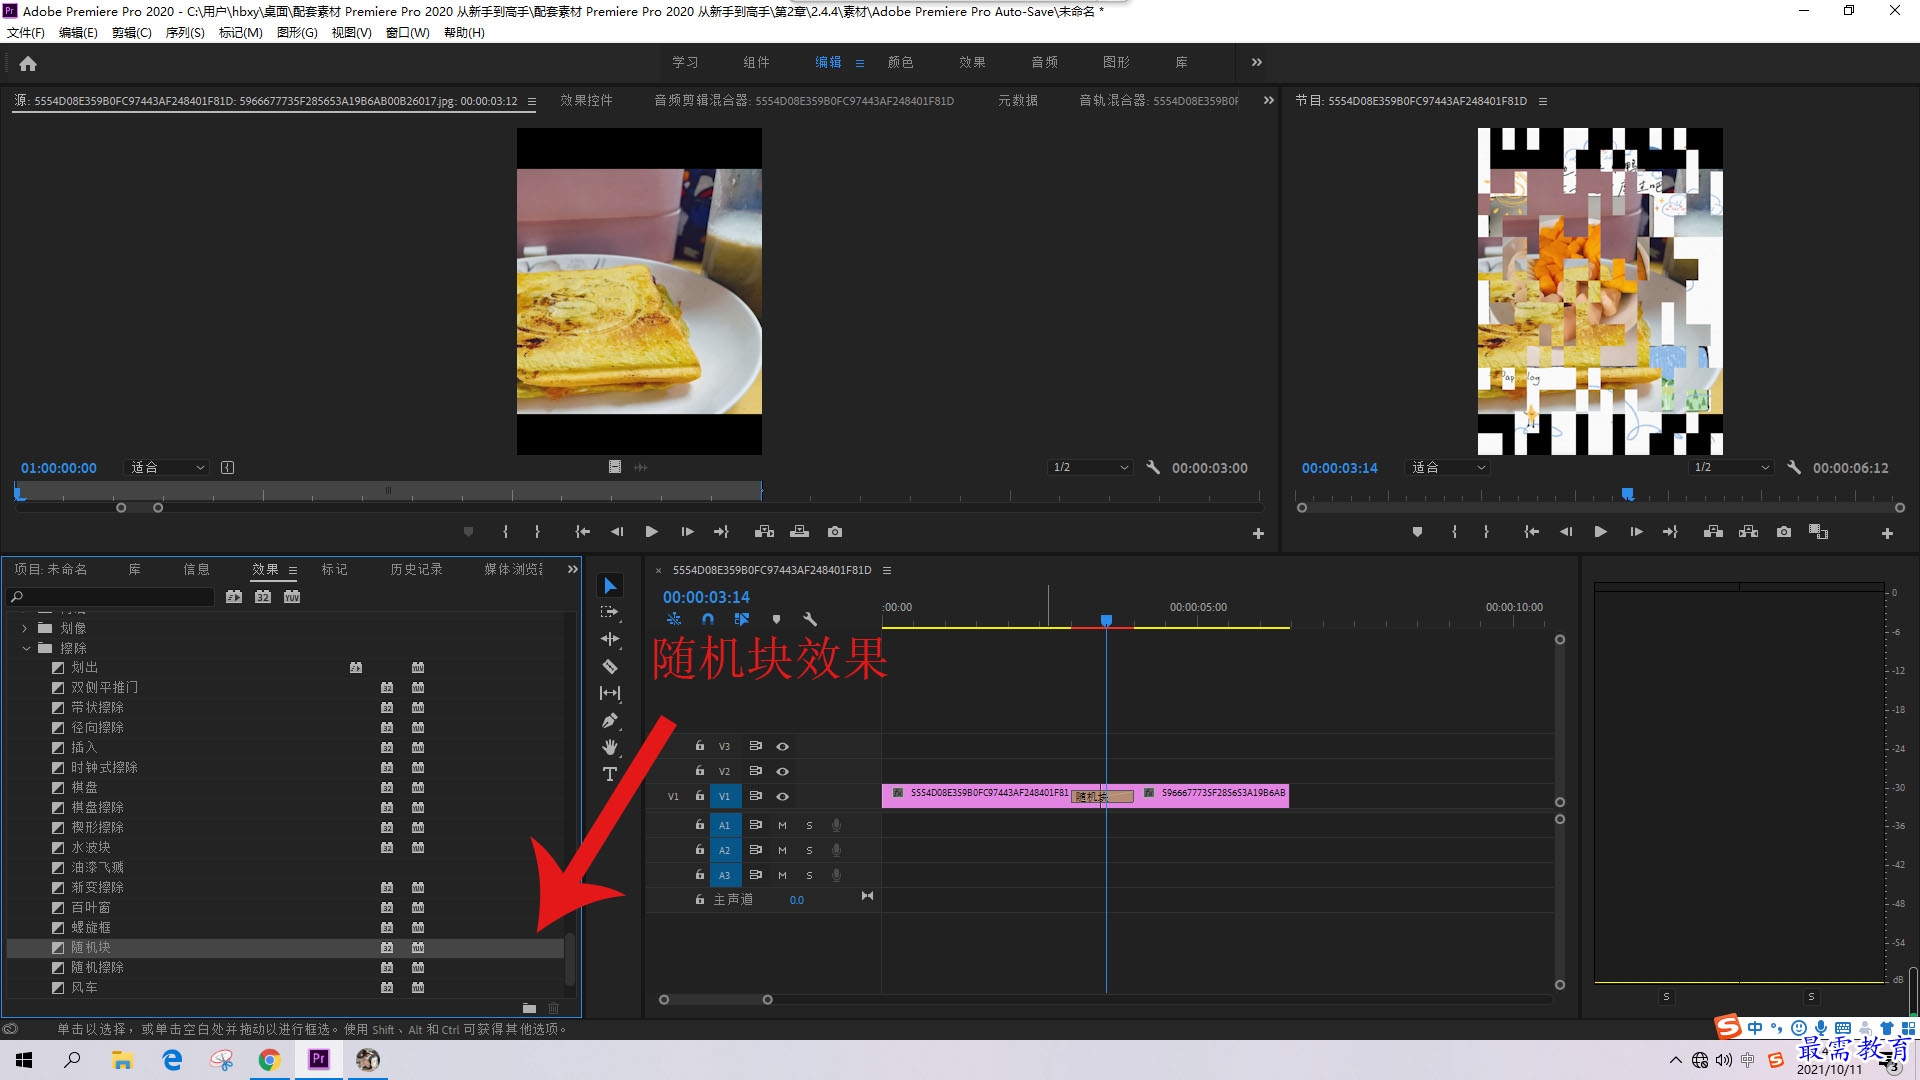The image size is (1920, 1080).
Task: Open Chrome from Windows taskbar
Action: (270, 1060)
